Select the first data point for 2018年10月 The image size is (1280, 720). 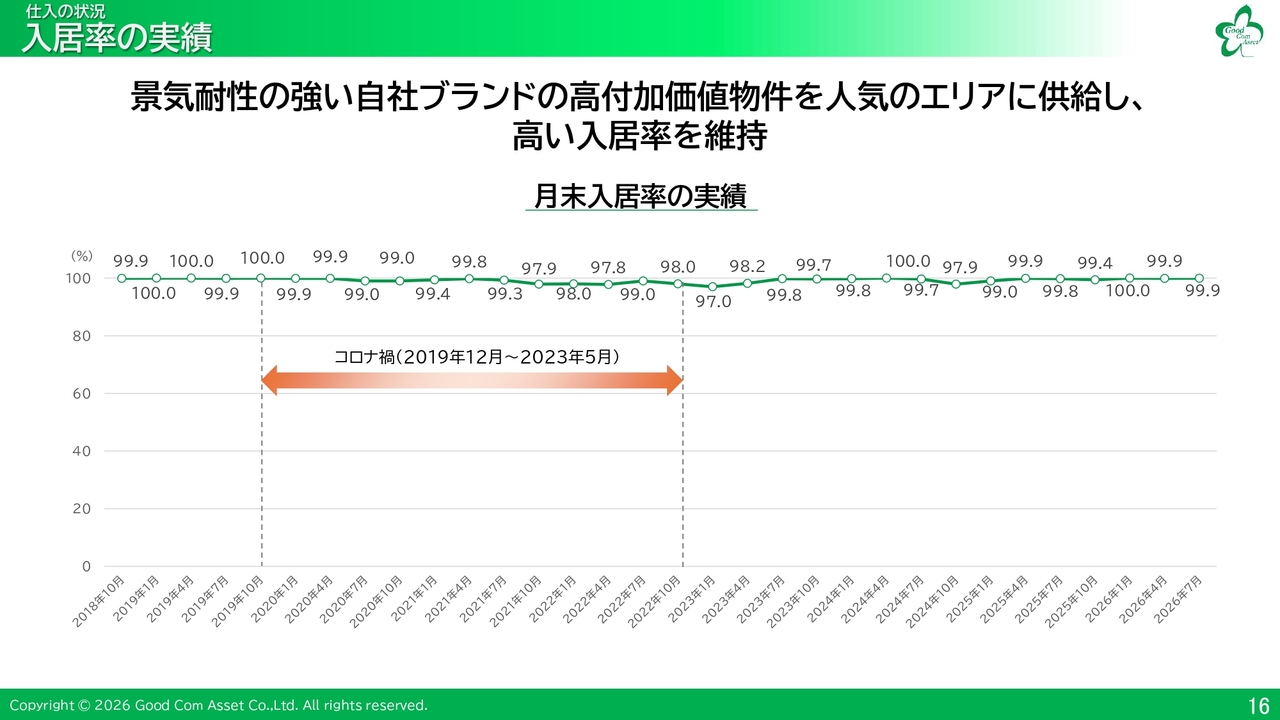coord(121,278)
